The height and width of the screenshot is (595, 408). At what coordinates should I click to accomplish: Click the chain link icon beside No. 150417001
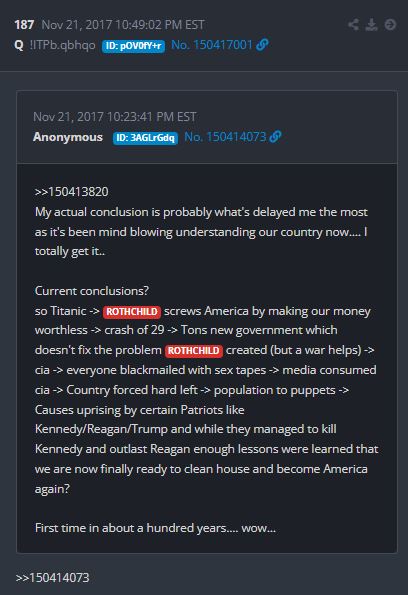(263, 45)
